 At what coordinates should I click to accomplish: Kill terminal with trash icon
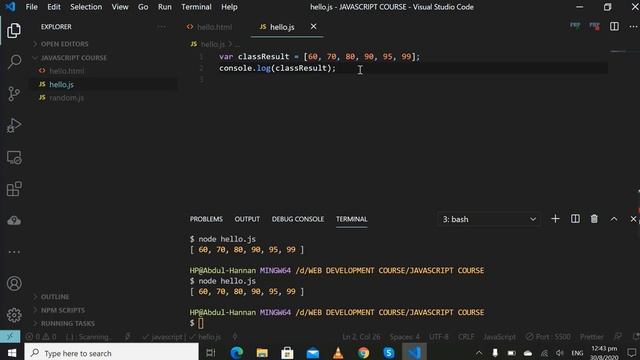[x=594, y=219]
